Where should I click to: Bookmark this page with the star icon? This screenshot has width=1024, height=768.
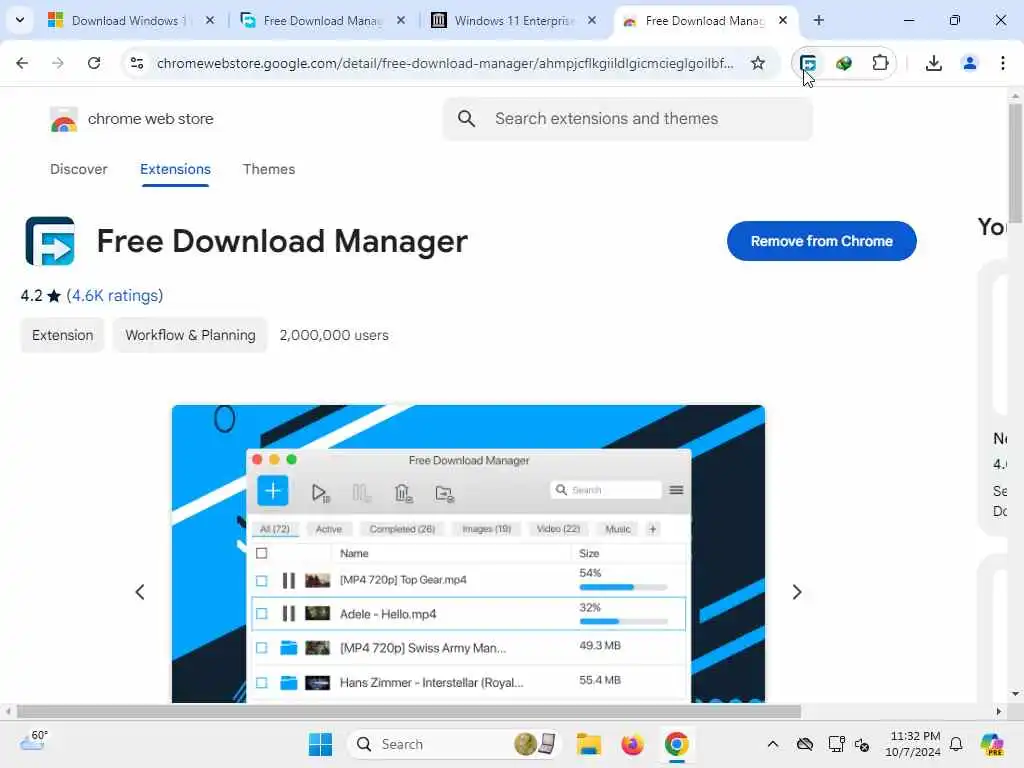pos(758,63)
